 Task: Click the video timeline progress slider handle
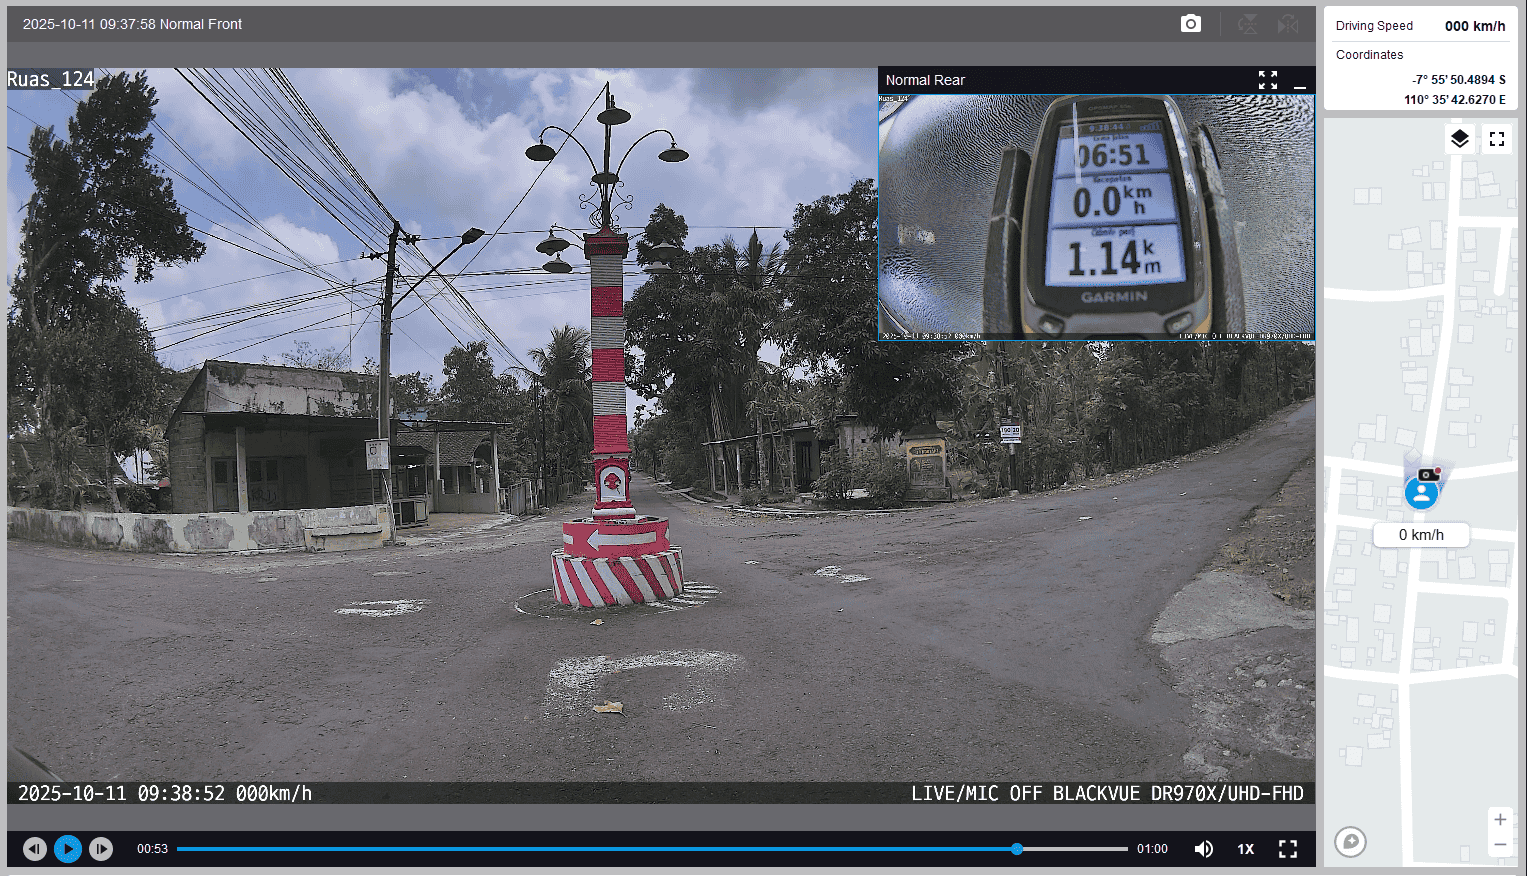click(x=1017, y=849)
